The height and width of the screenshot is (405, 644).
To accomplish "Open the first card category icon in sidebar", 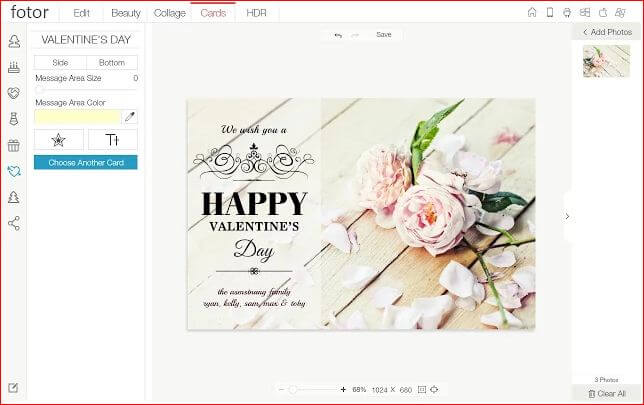I will pyautogui.click(x=14, y=41).
